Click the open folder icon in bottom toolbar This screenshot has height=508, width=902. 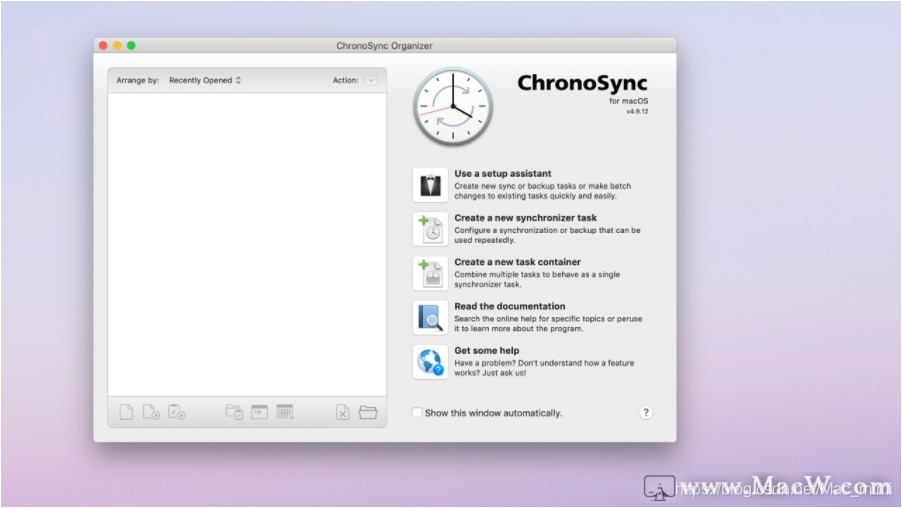tap(368, 412)
